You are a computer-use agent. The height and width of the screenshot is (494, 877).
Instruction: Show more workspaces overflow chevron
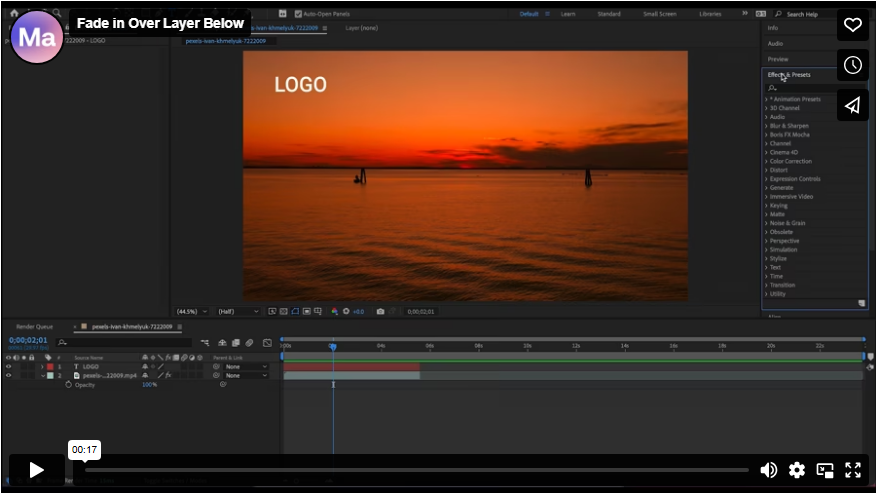coord(744,13)
